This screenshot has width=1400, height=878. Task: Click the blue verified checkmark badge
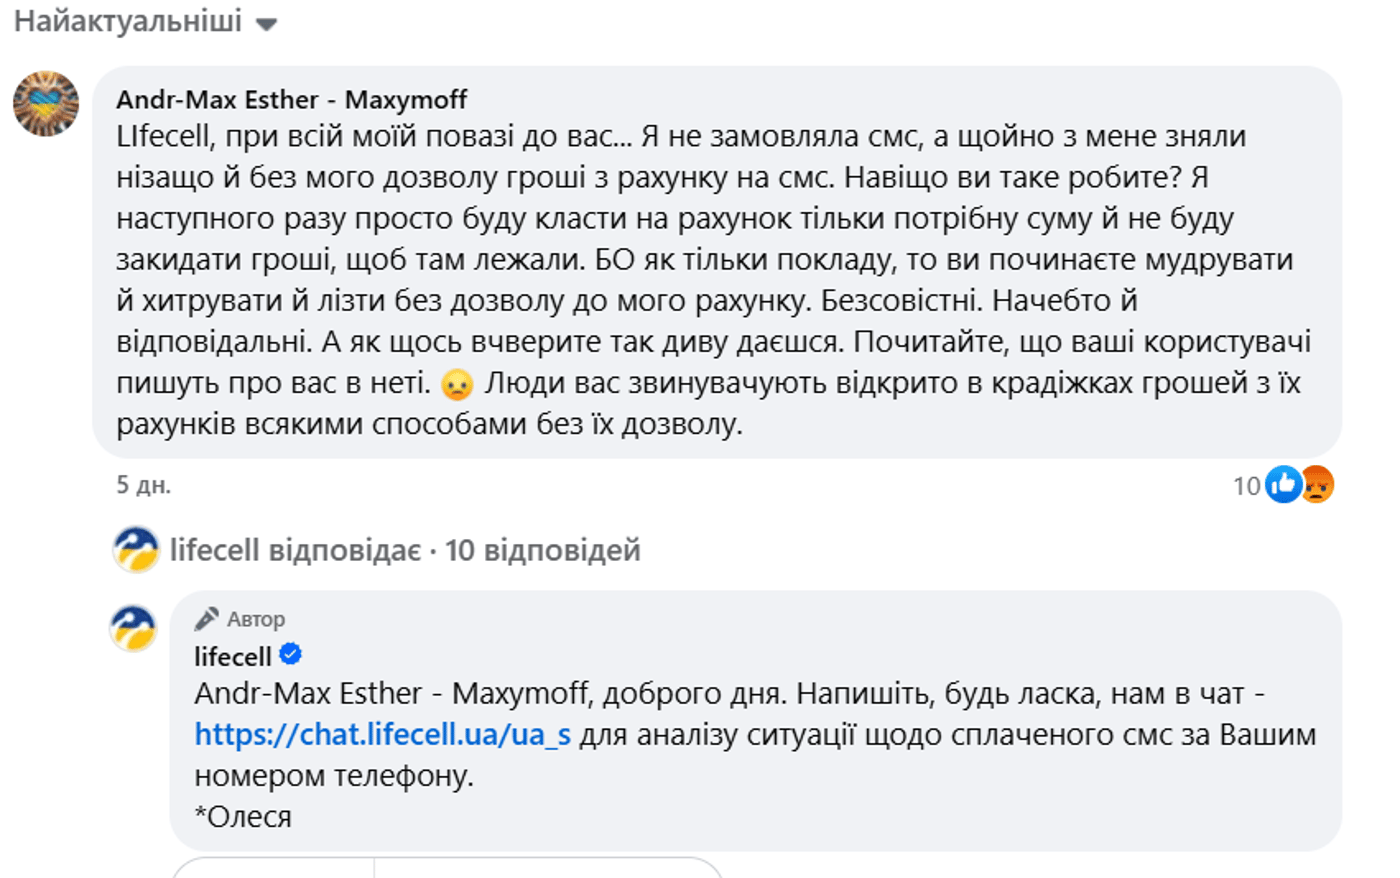tap(291, 655)
